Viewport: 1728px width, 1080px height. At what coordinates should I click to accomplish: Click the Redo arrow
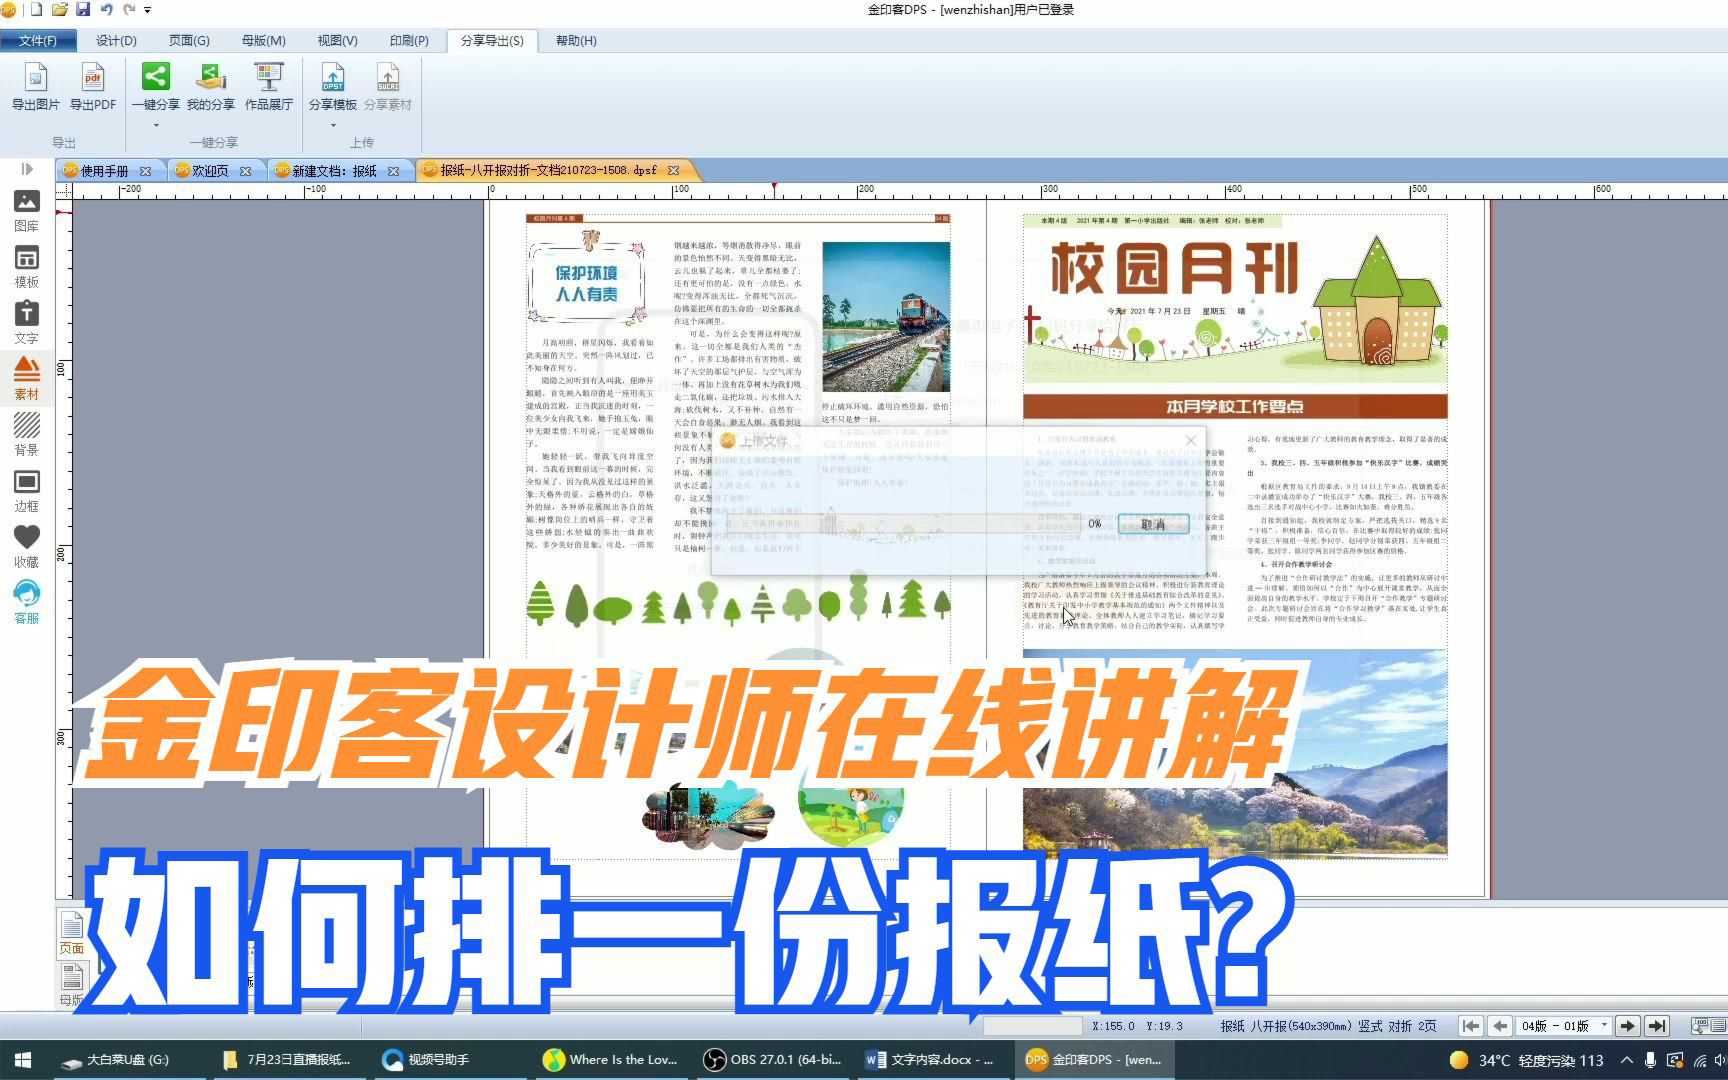pos(129,10)
